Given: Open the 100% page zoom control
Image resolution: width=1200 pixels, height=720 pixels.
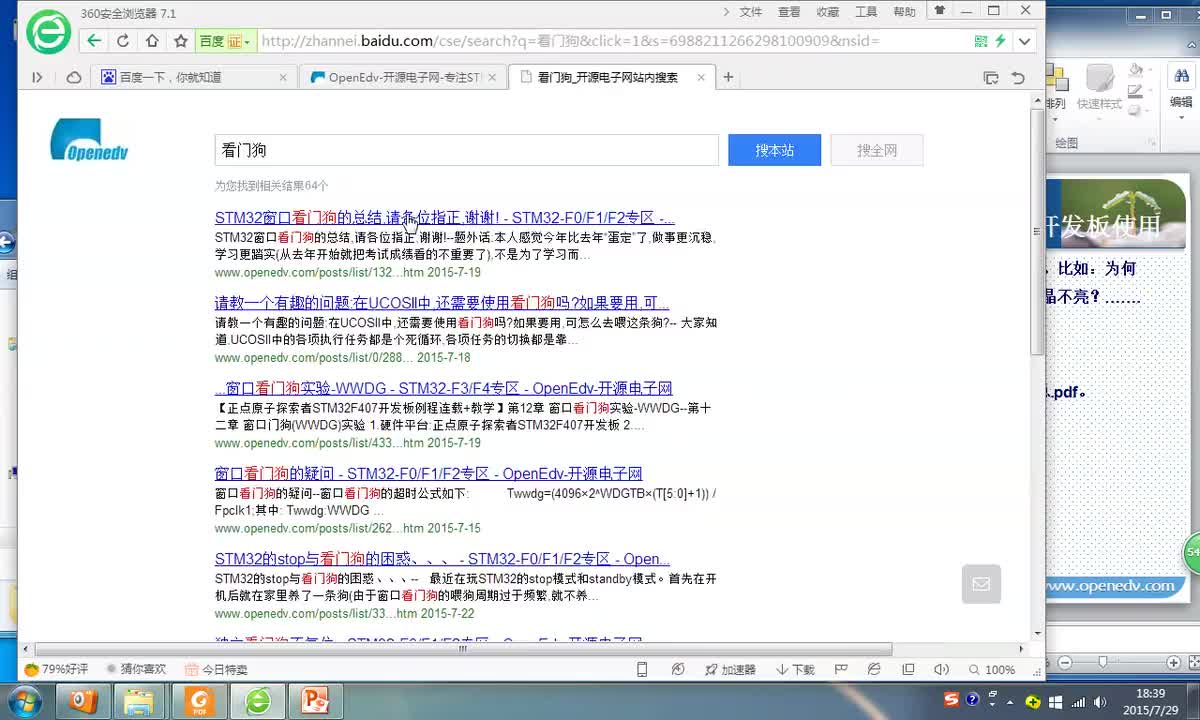Looking at the screenshot, I should (x=991, y=669).
